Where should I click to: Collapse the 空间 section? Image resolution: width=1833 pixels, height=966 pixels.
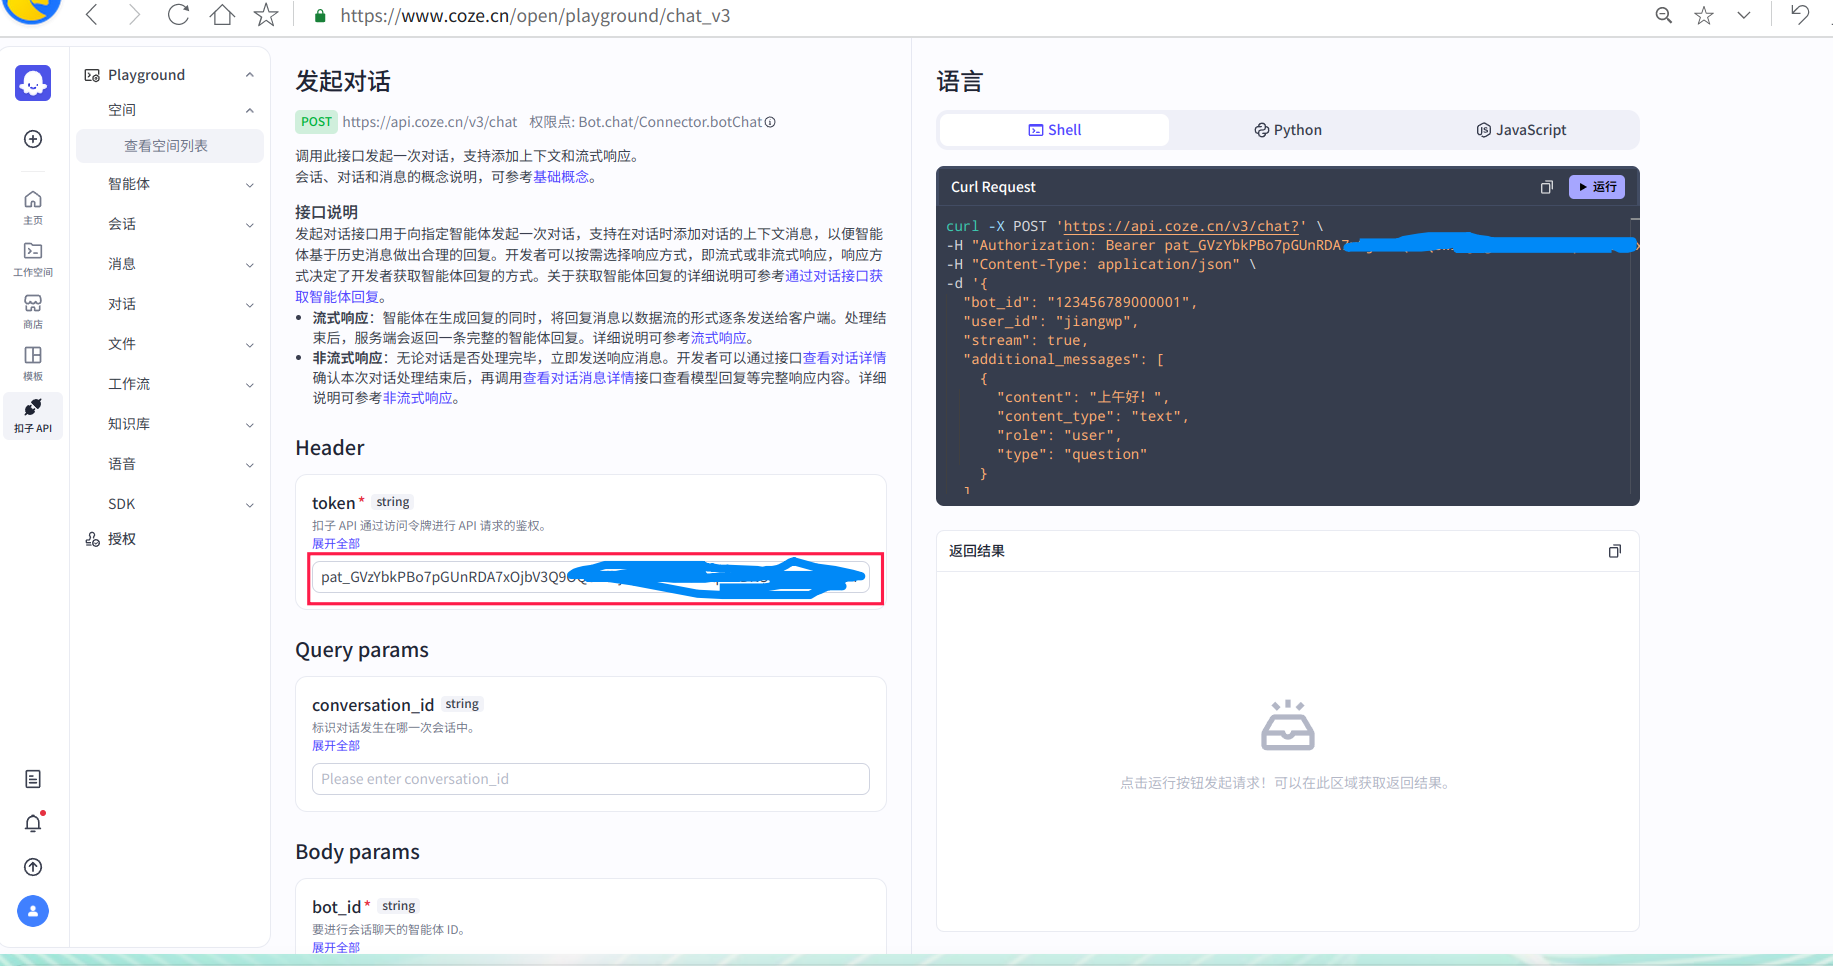pyautogui.click(x=250, y=110)
